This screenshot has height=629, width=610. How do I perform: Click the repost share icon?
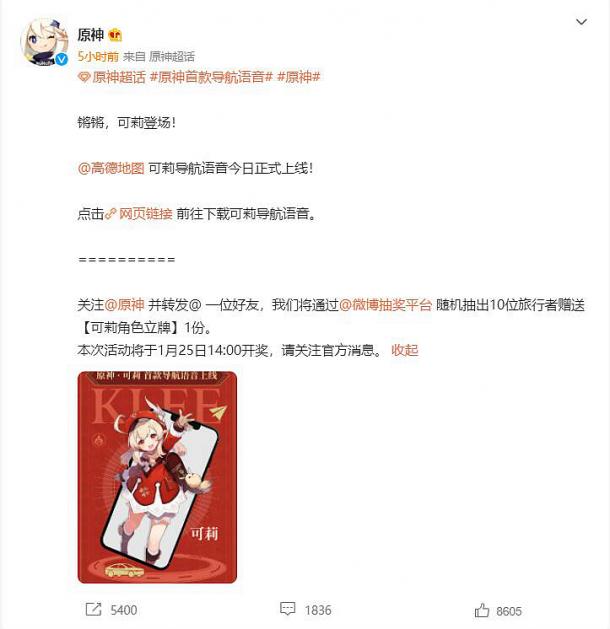(93, 609)
